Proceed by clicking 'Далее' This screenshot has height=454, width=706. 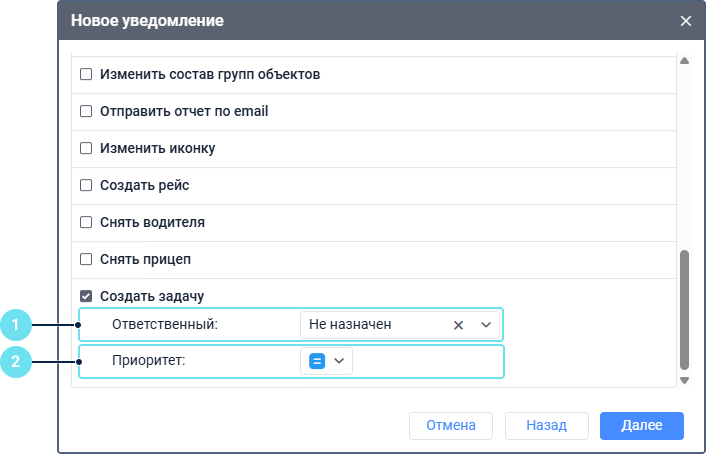click(641, 425)
